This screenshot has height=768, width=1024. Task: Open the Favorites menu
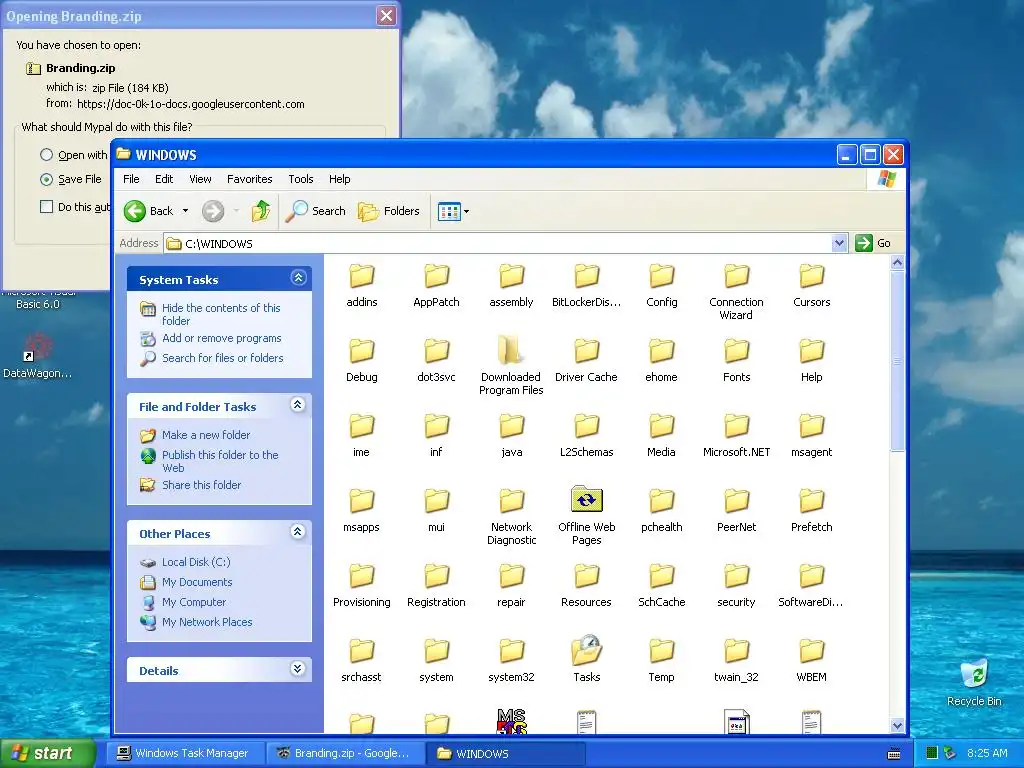tap(249, 179)
